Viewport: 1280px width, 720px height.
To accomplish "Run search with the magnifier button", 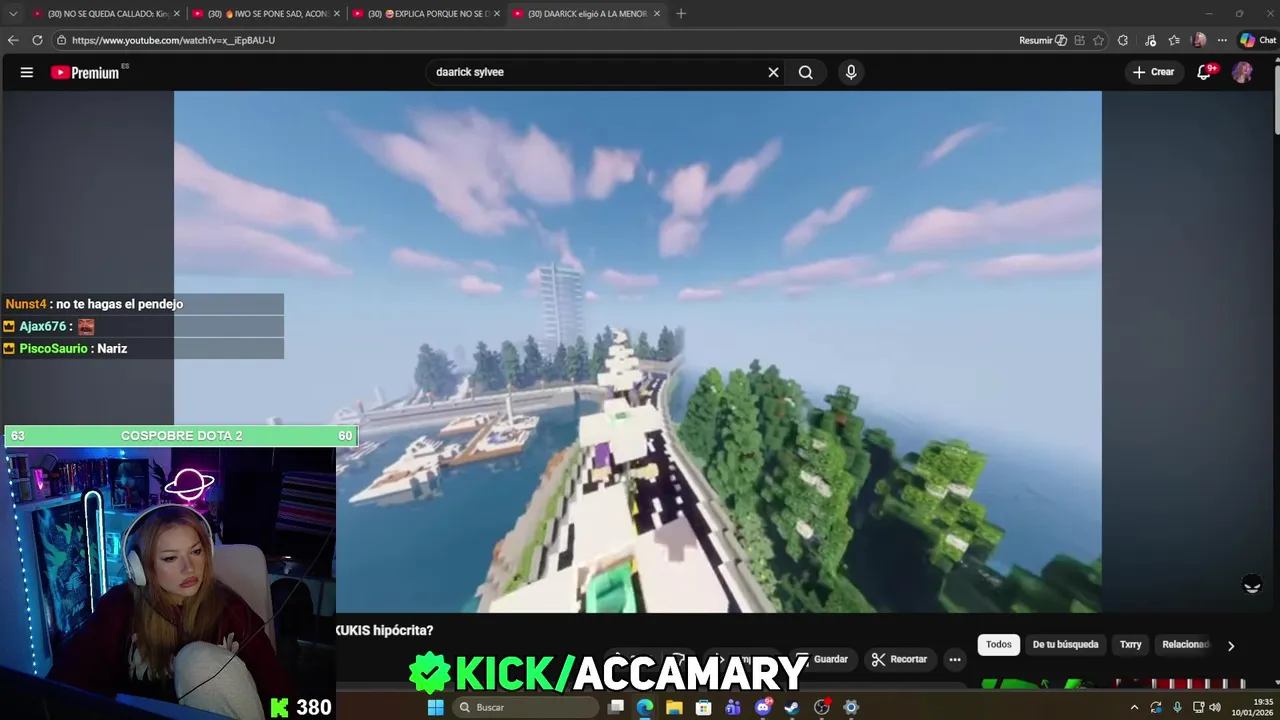I will (806, 72).
